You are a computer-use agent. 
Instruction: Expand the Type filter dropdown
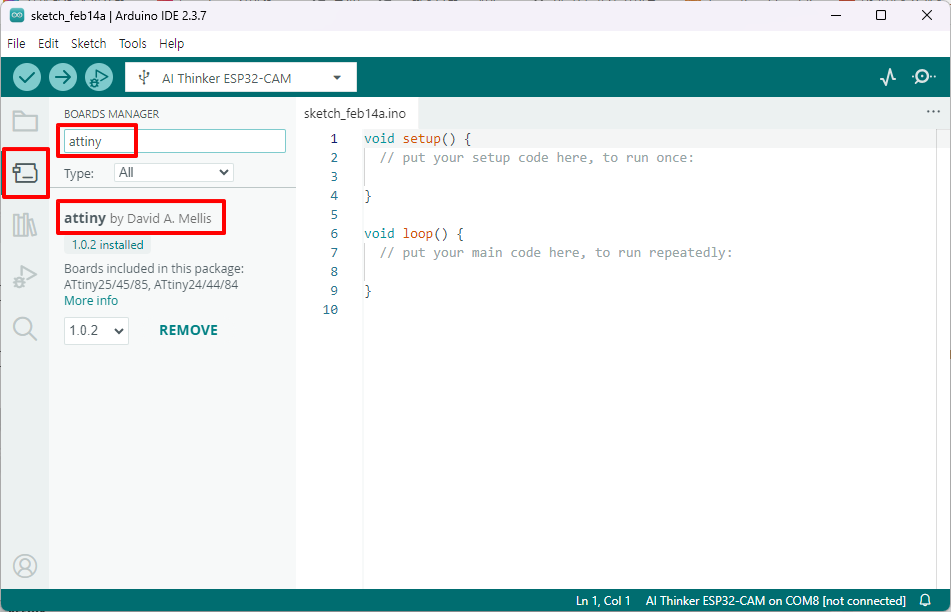[173, 173]
